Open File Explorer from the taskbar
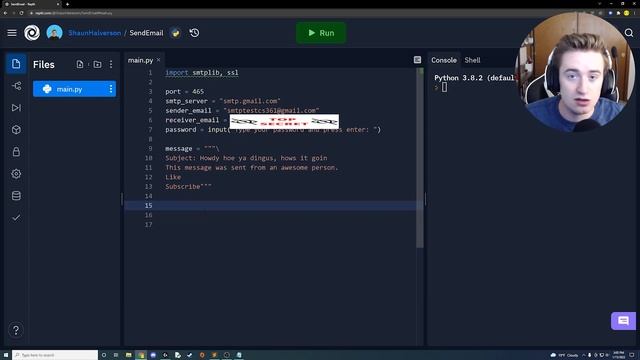This screenshot has width=640, height=360. pyautogui.click(x=129, y=355)
